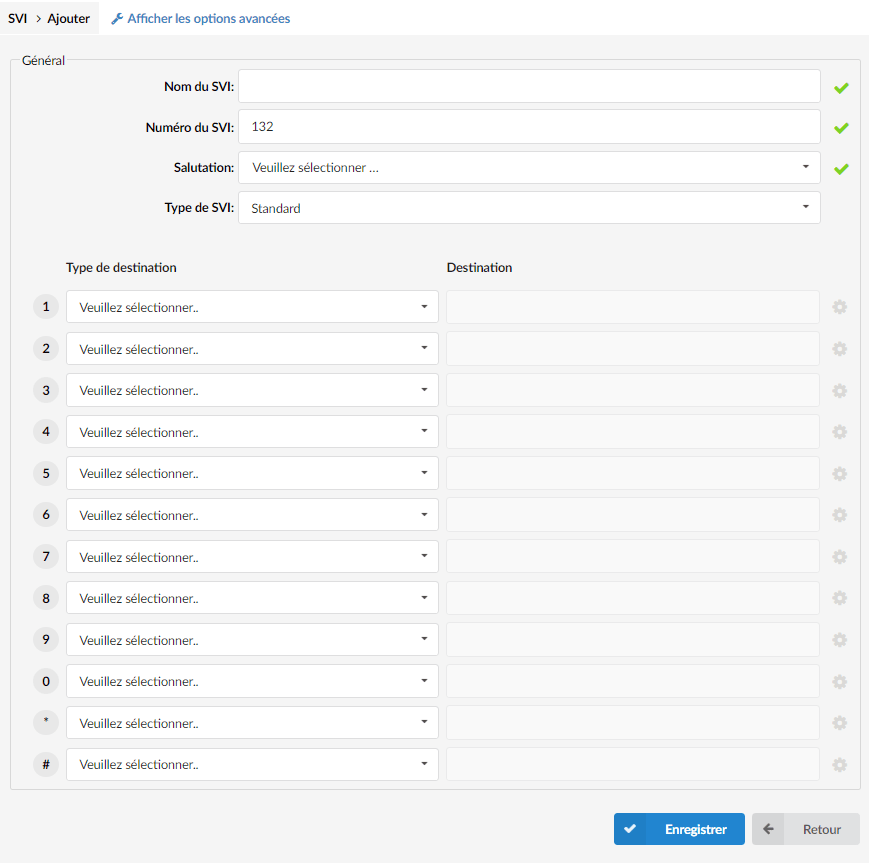Open settings gear for key 8 row
This screenshot has width=869, height=865.
(x=839, y=598)
